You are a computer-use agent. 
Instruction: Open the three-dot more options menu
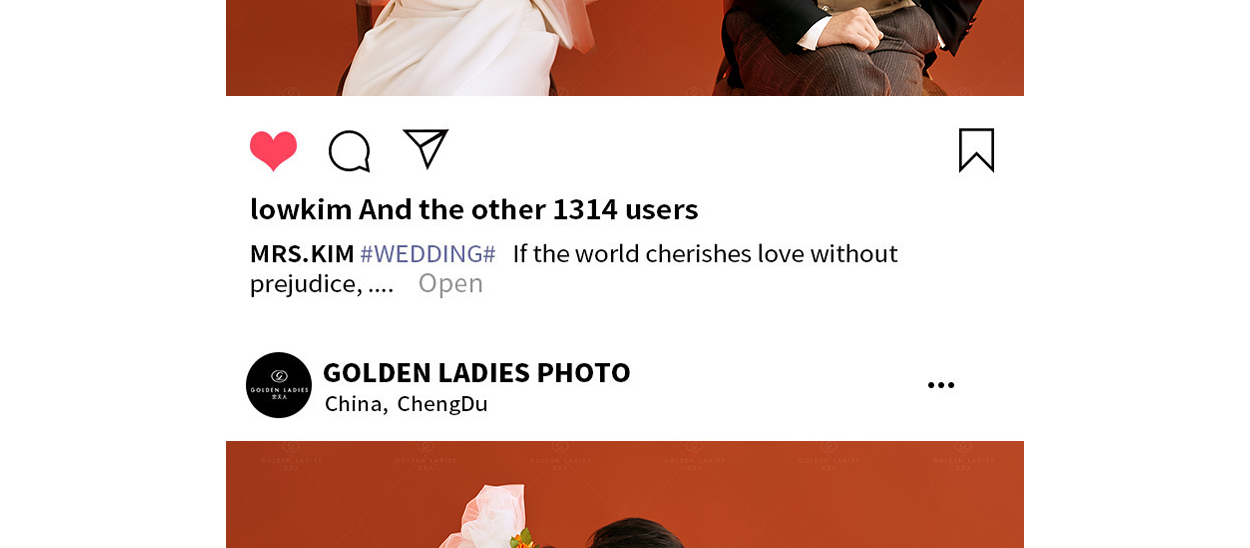pos(941,385)
